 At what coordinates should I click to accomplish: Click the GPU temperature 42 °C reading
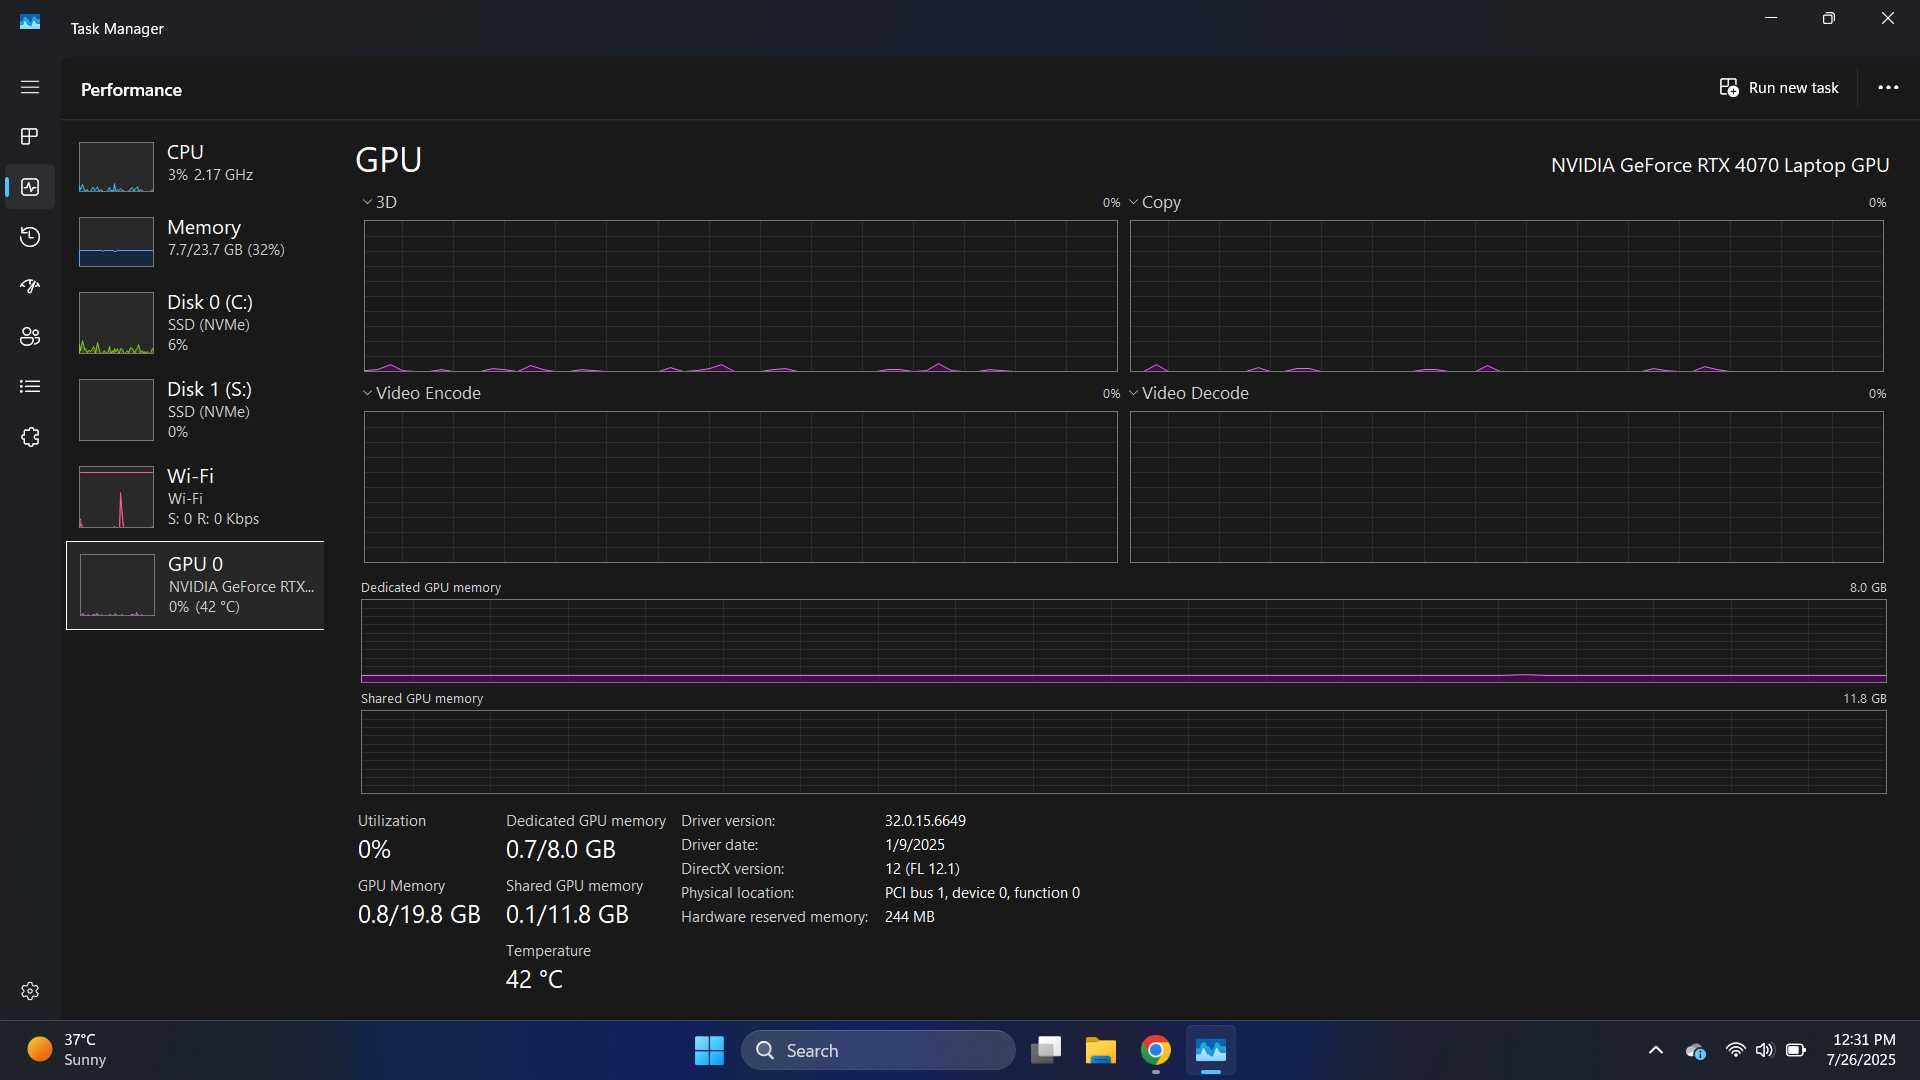[534, 979]
